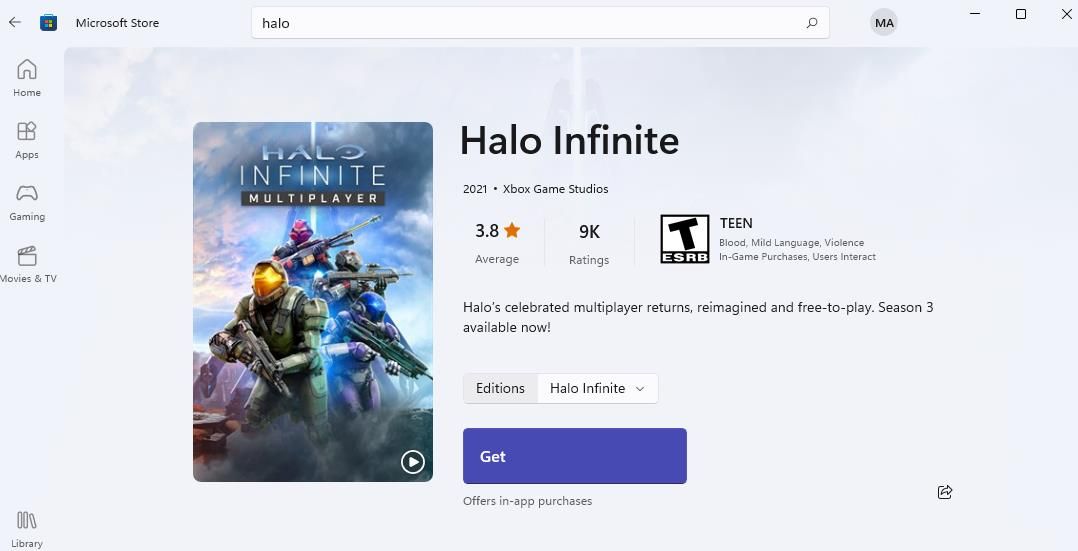The image size is (1078, 551).
Task: Click the Get button
Action: pyautogui.click(x=575, y=456)
